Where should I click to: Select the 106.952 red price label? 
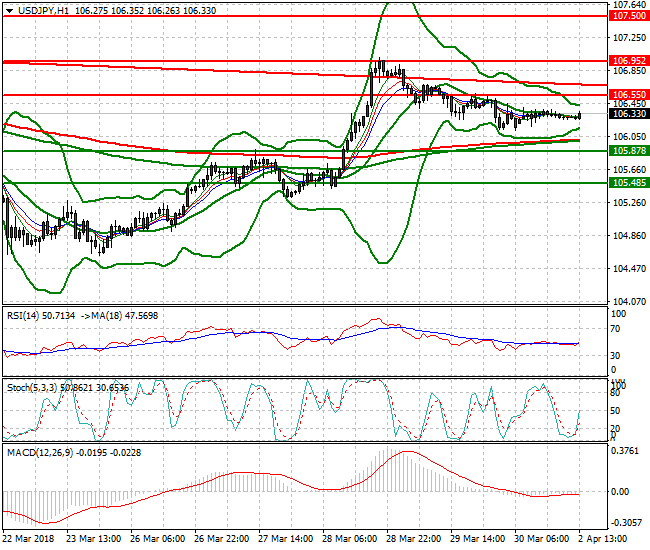click(x=628, y=60)
